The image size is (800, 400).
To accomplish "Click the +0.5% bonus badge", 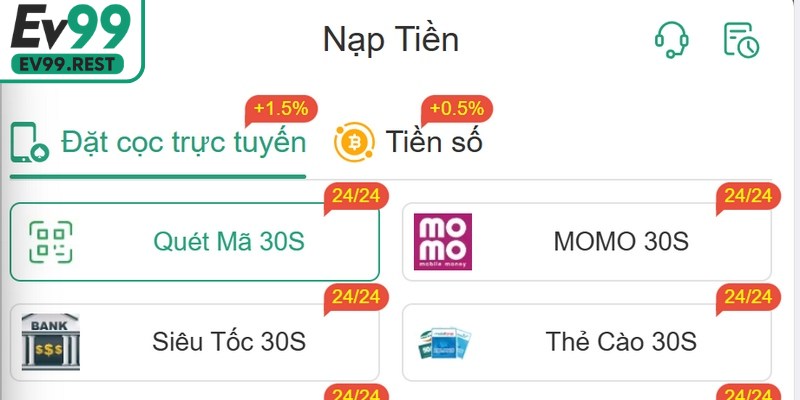I will (457, 108).
